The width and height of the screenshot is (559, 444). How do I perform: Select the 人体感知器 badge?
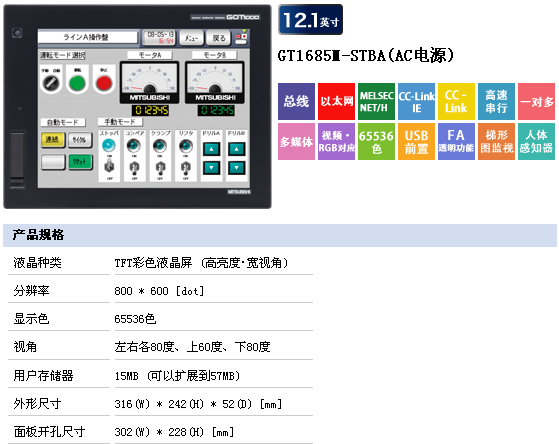(x=536, y=142)
